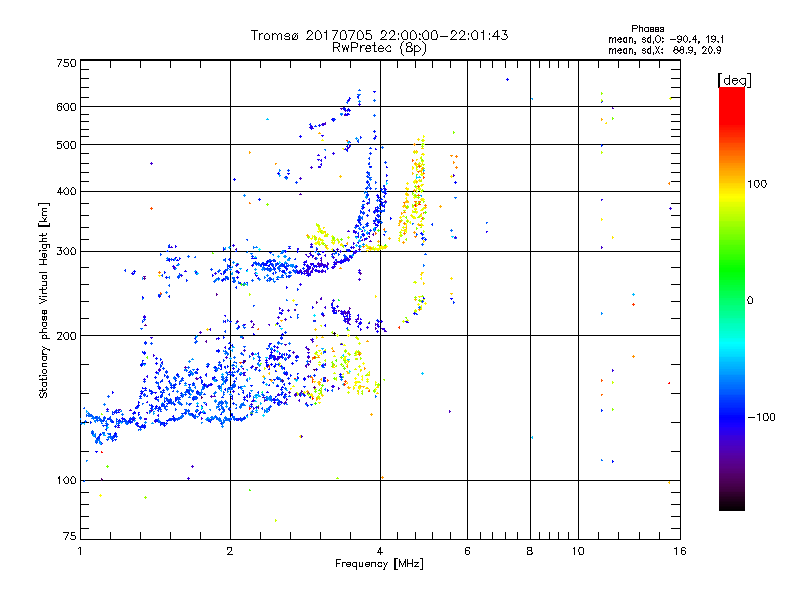Click the colorbar label '-100'
This screenshot has height=600, width=800.
pos(761,417)
